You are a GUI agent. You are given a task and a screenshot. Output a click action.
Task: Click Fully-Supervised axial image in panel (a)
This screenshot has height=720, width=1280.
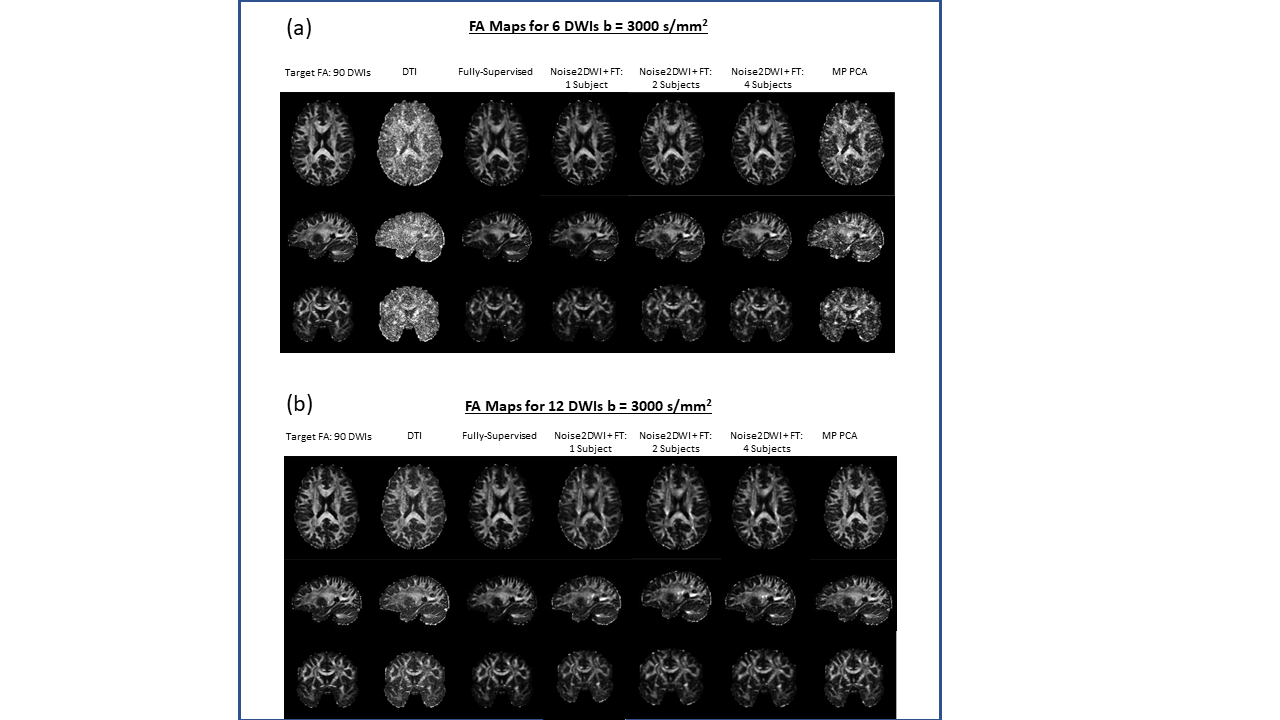point(497,143)
